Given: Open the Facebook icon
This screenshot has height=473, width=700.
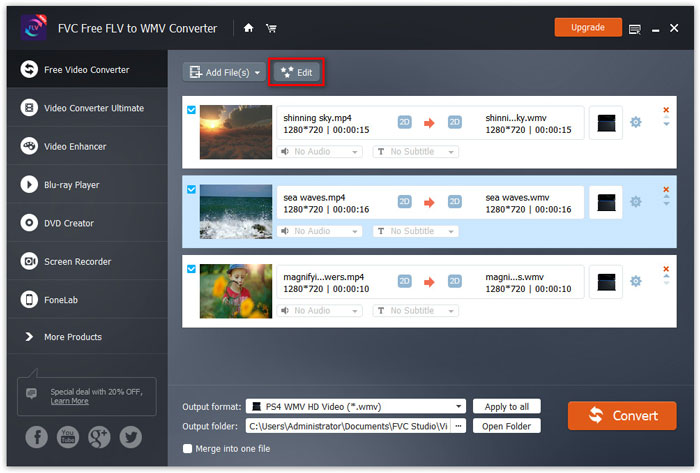Looking at the screenshot, I should tap(37, 436).
